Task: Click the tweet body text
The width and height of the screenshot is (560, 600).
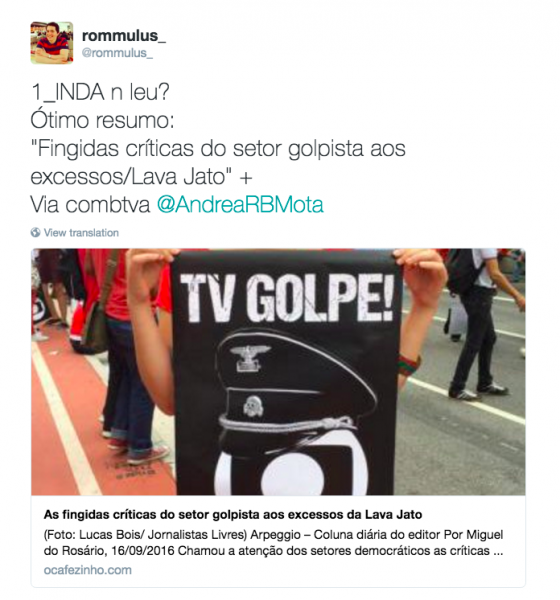Action: point(218,148)
